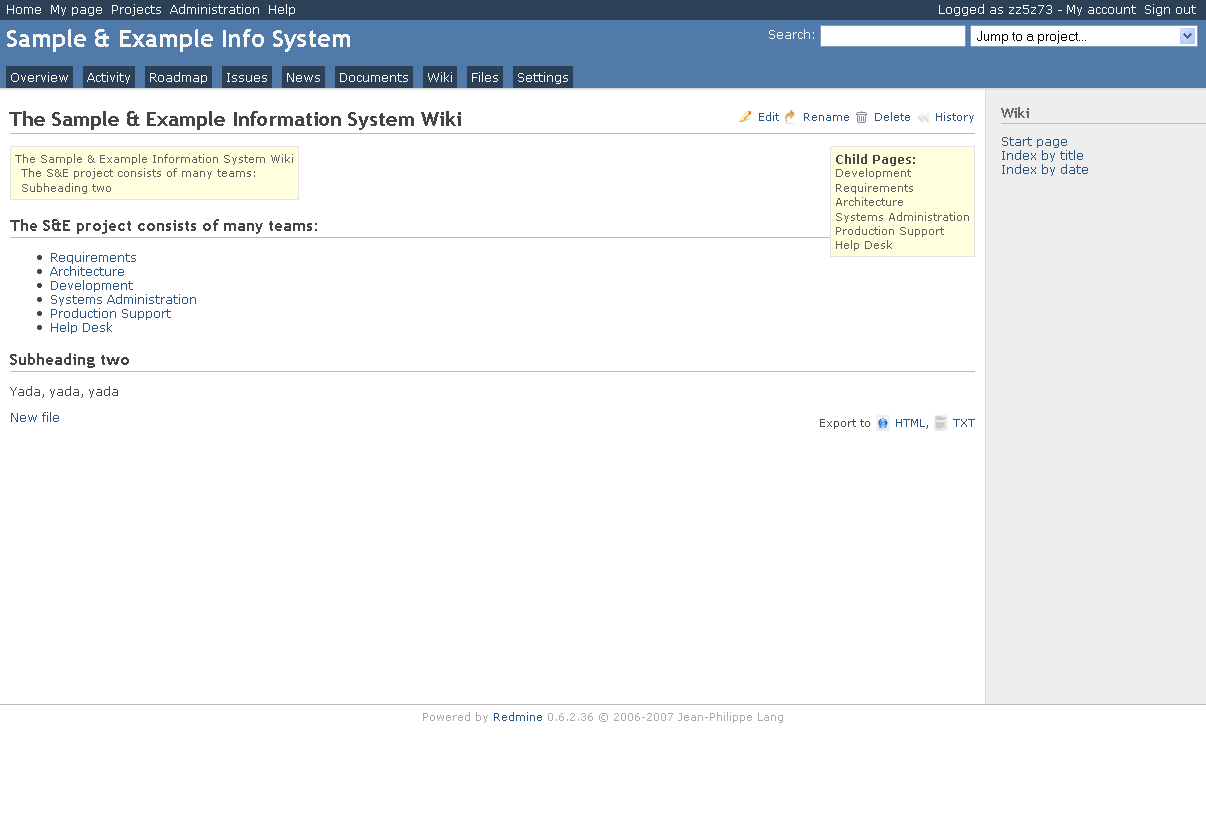The image size is (1206, 837).
Task: Open the Roadmap tab
Action: [178, 78]
